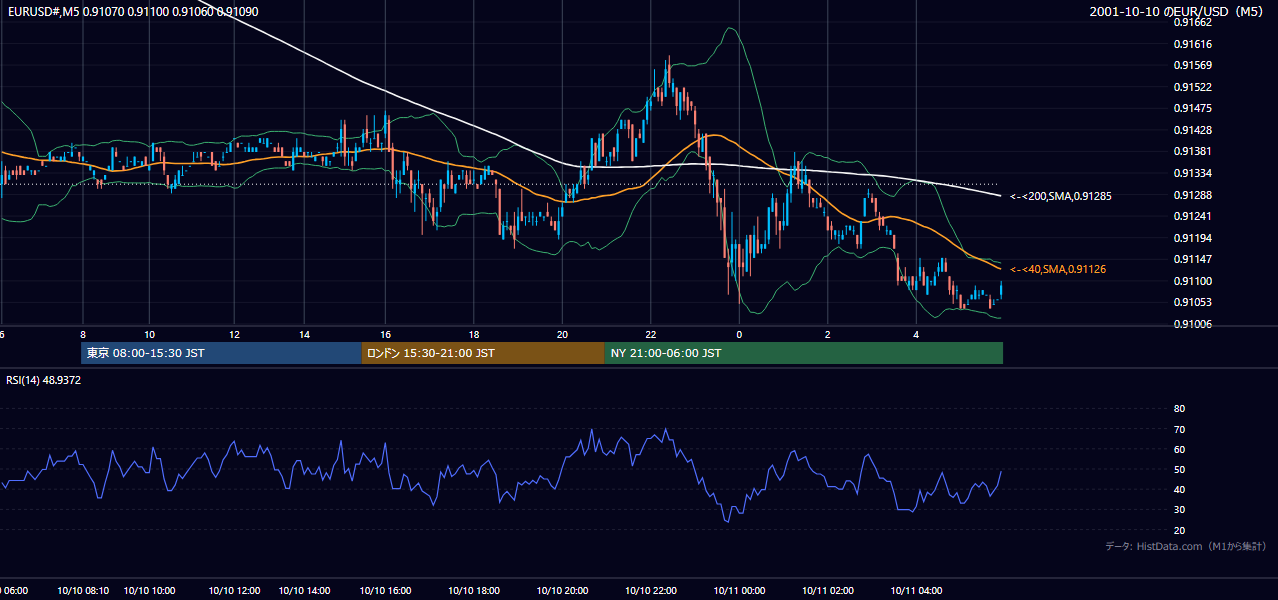Click the RSI(14) 48.9372 indicator label
This screenshot has height=600, width=1278.
[44, 380]
